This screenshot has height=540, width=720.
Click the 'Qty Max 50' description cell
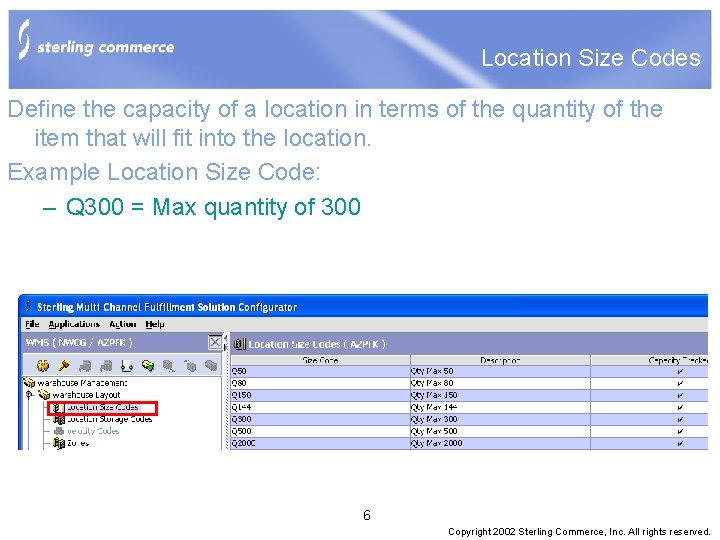pyautogui.click(x=500, y=371)
